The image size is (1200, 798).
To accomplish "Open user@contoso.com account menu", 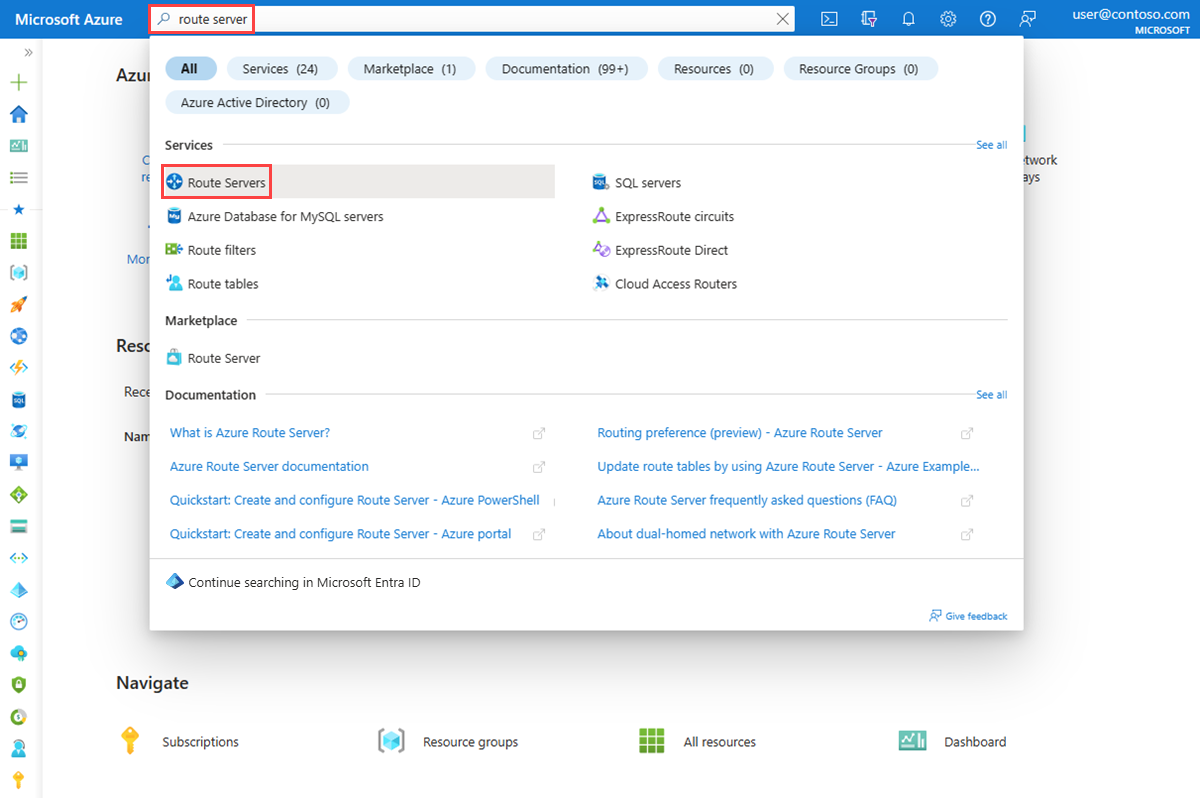I will [x=1131, y=20].
